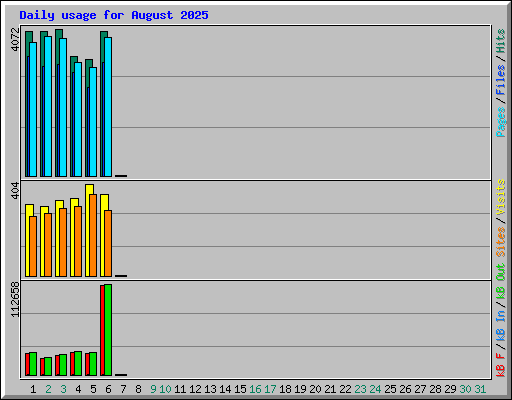Click the orange Sites bar for day 4
Viewport: 512px width, 400px height.
(78, 241)
